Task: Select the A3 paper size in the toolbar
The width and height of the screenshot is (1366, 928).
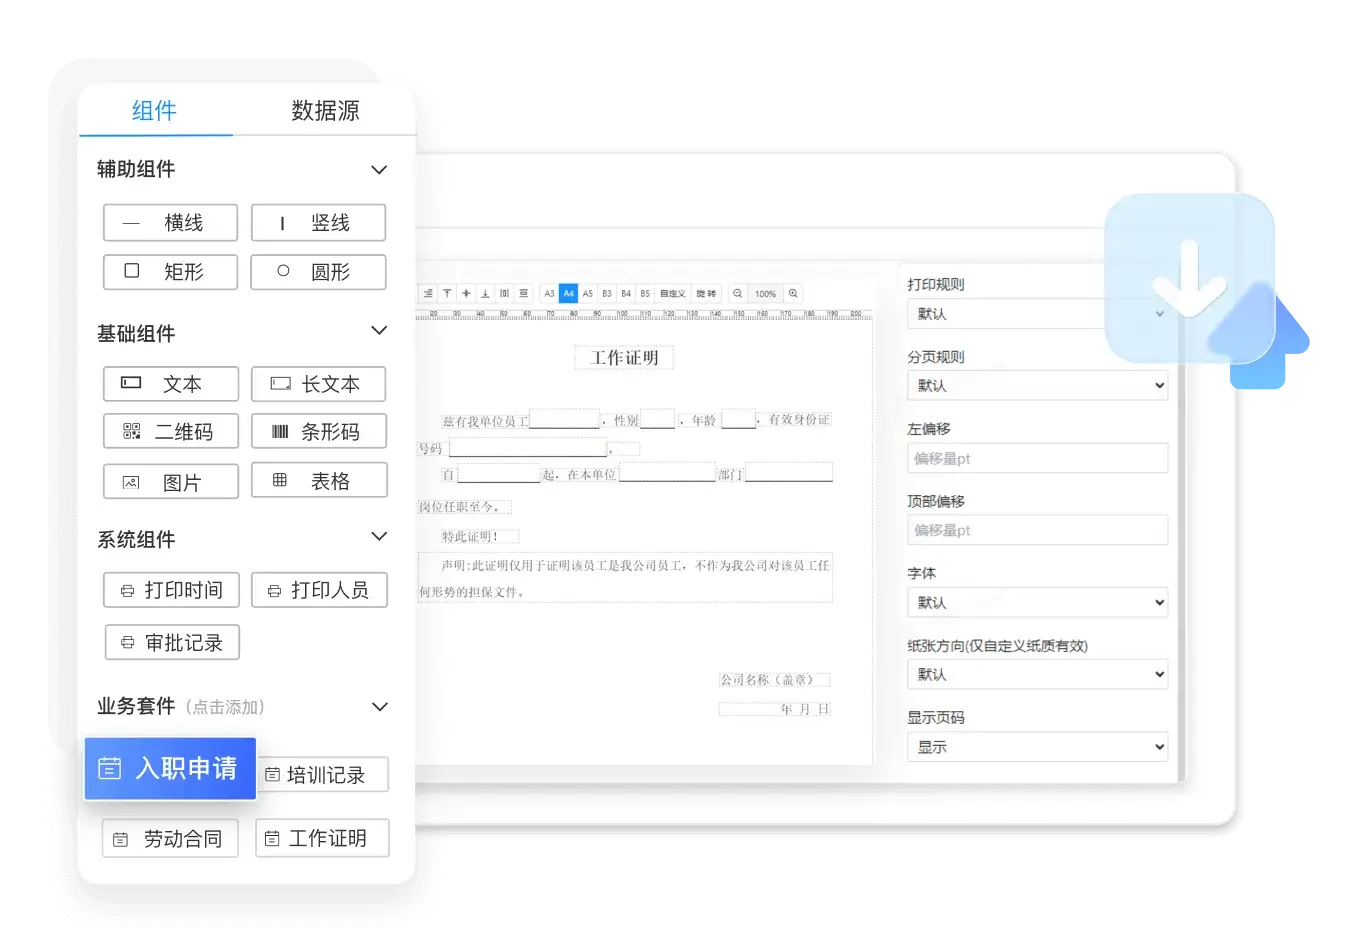Action: pyautogui.click(x=549, y=293)
